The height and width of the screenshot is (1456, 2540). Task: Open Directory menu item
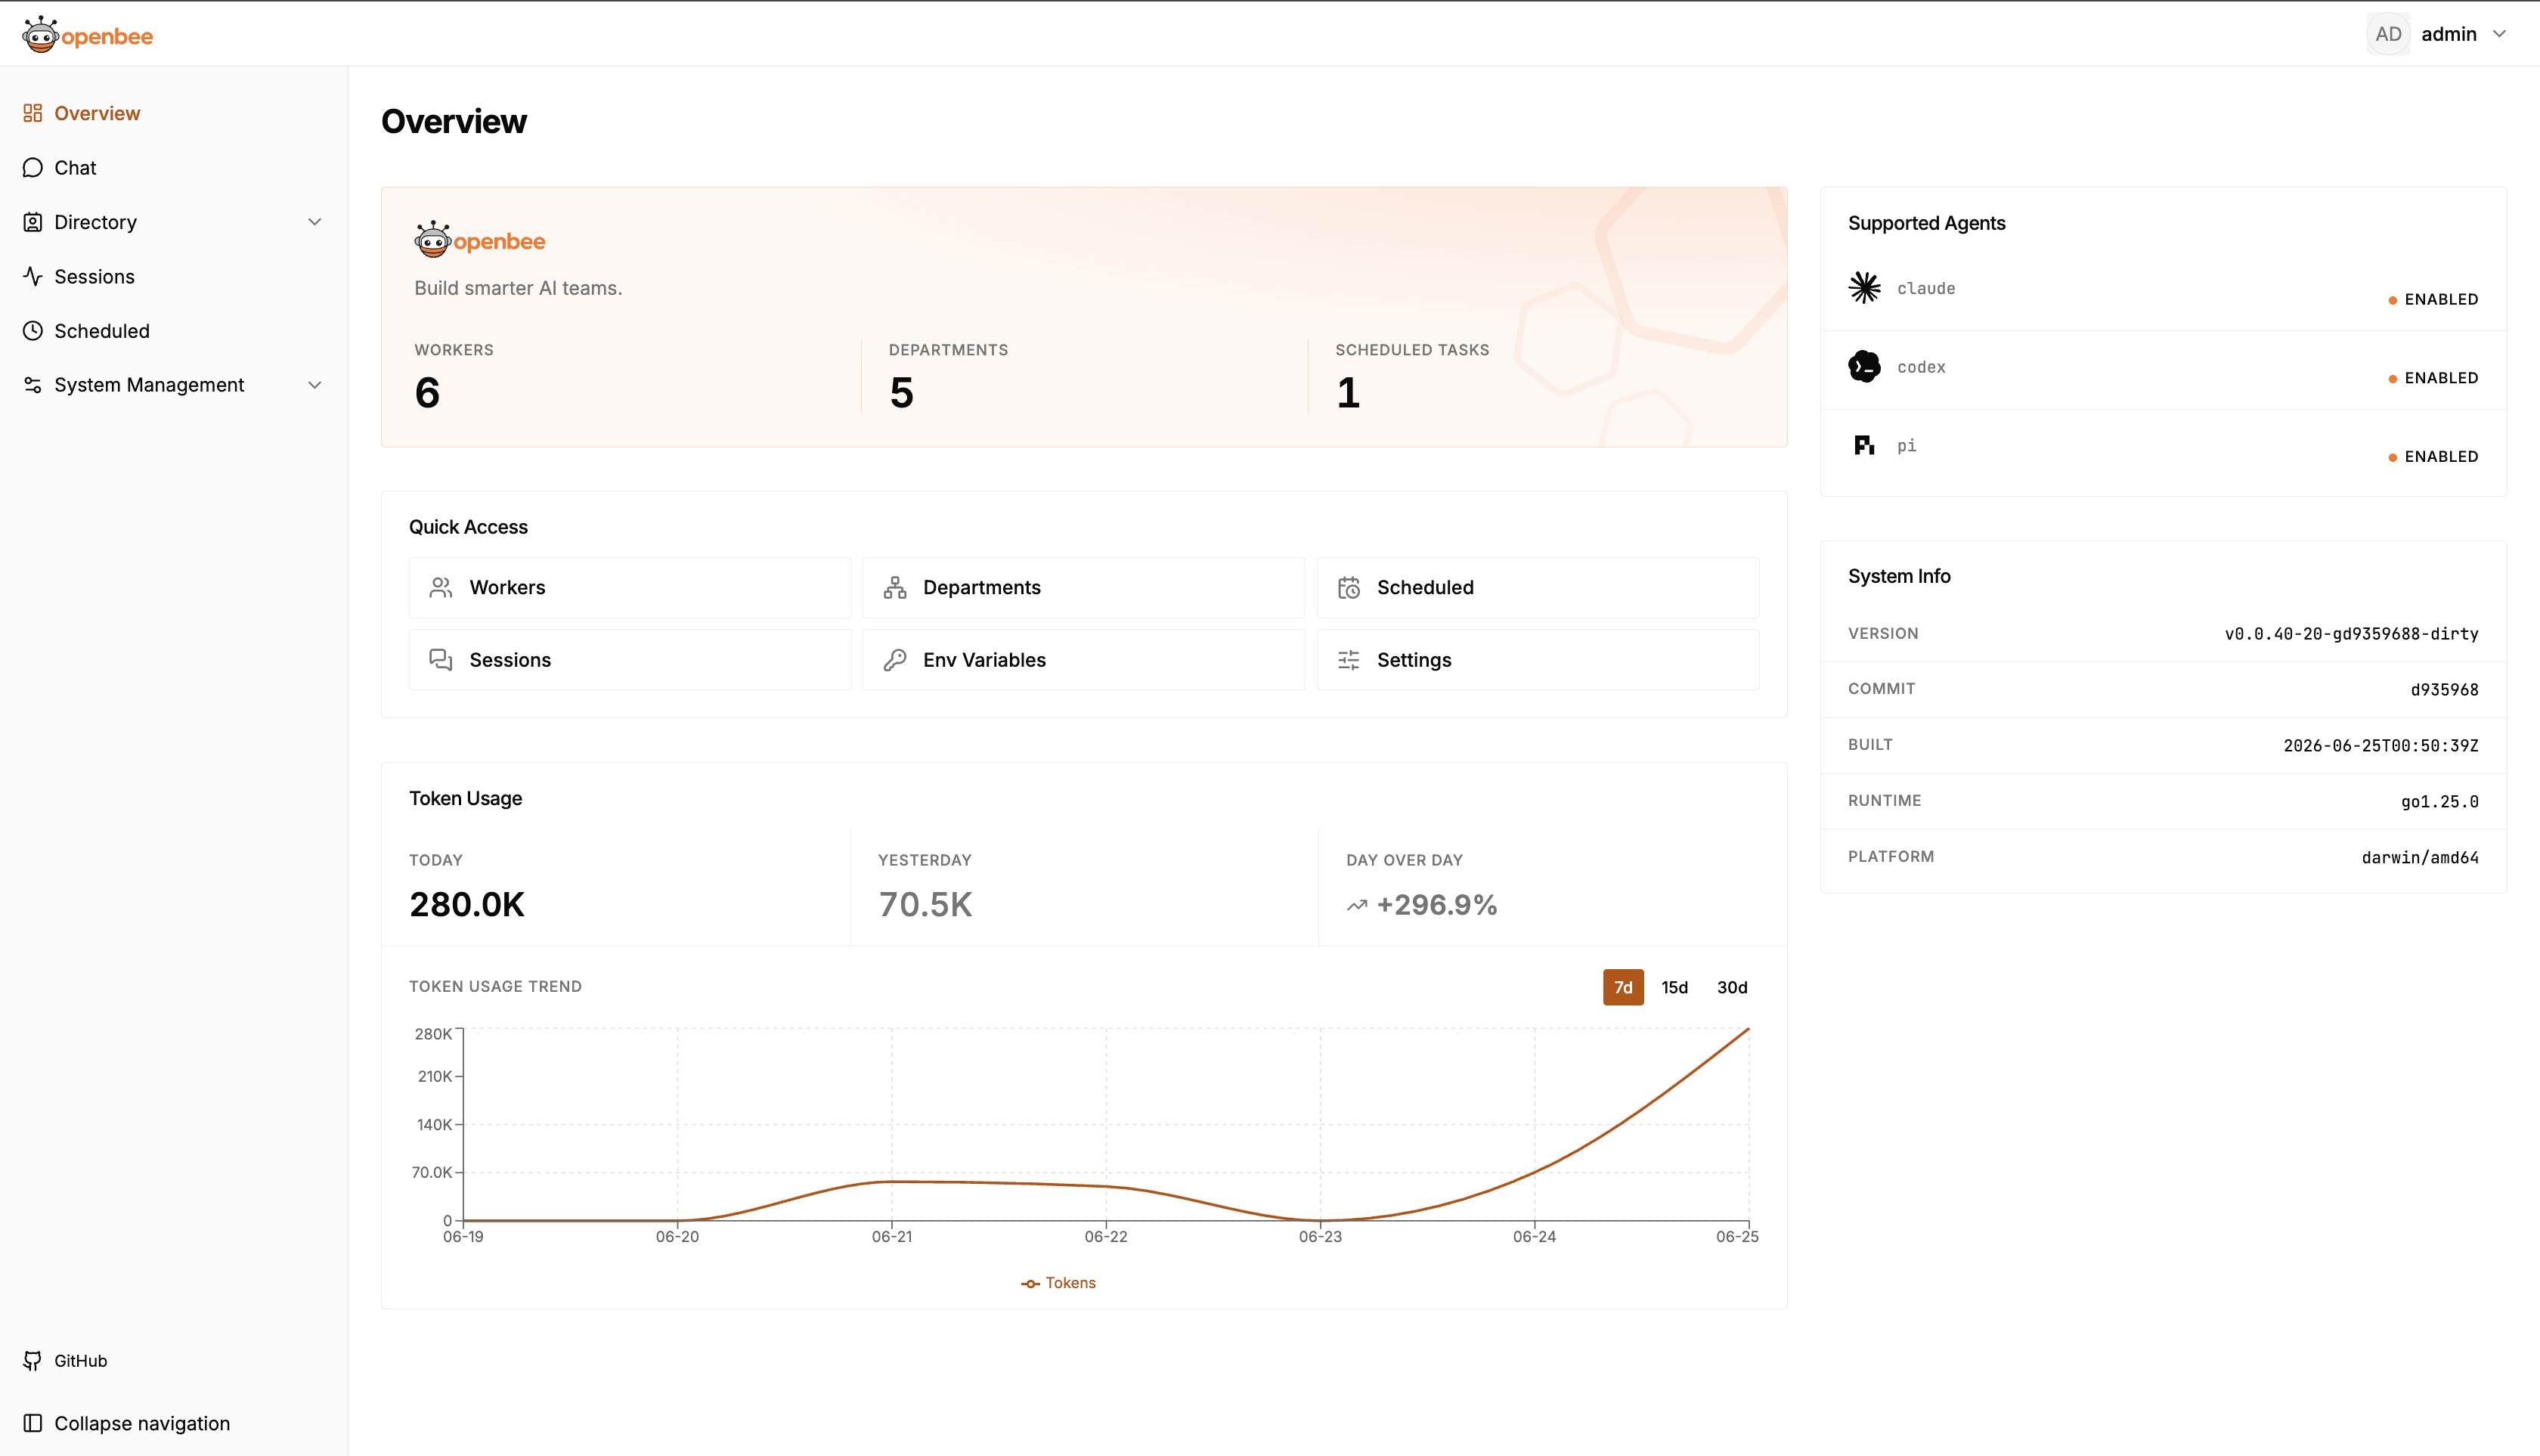(174, 222)
